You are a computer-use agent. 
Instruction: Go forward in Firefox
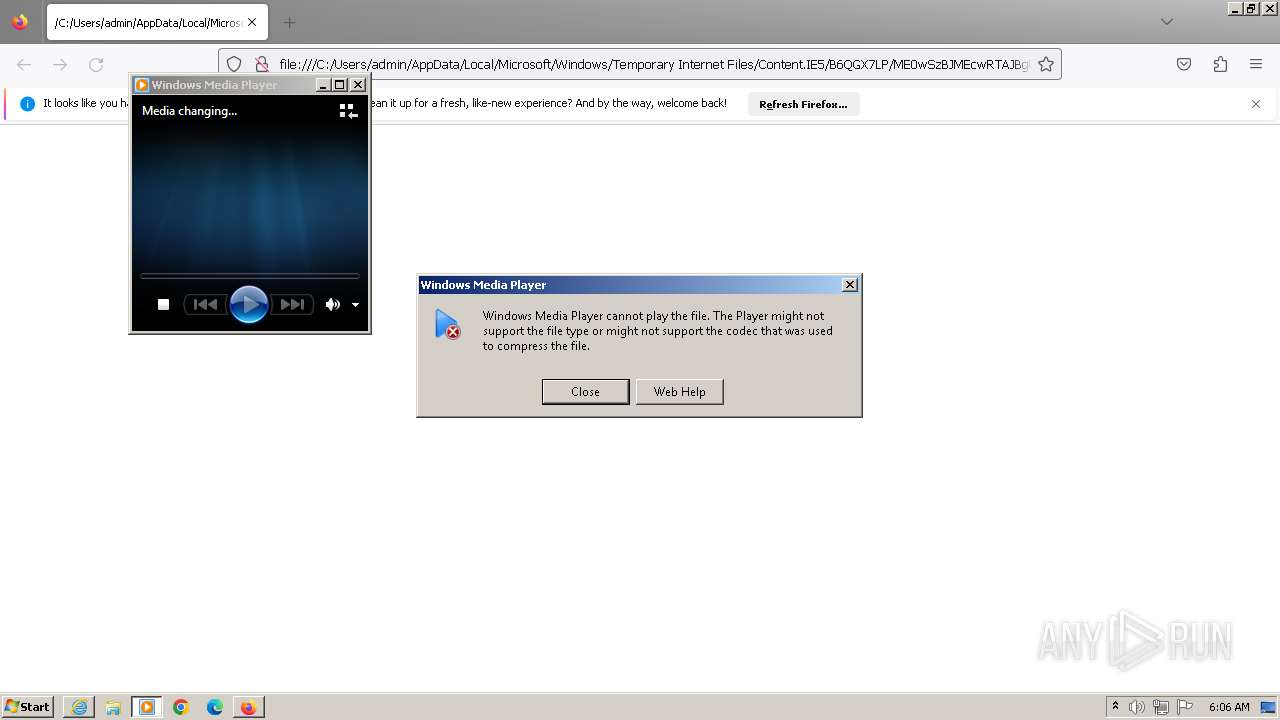tap(60, 64)
